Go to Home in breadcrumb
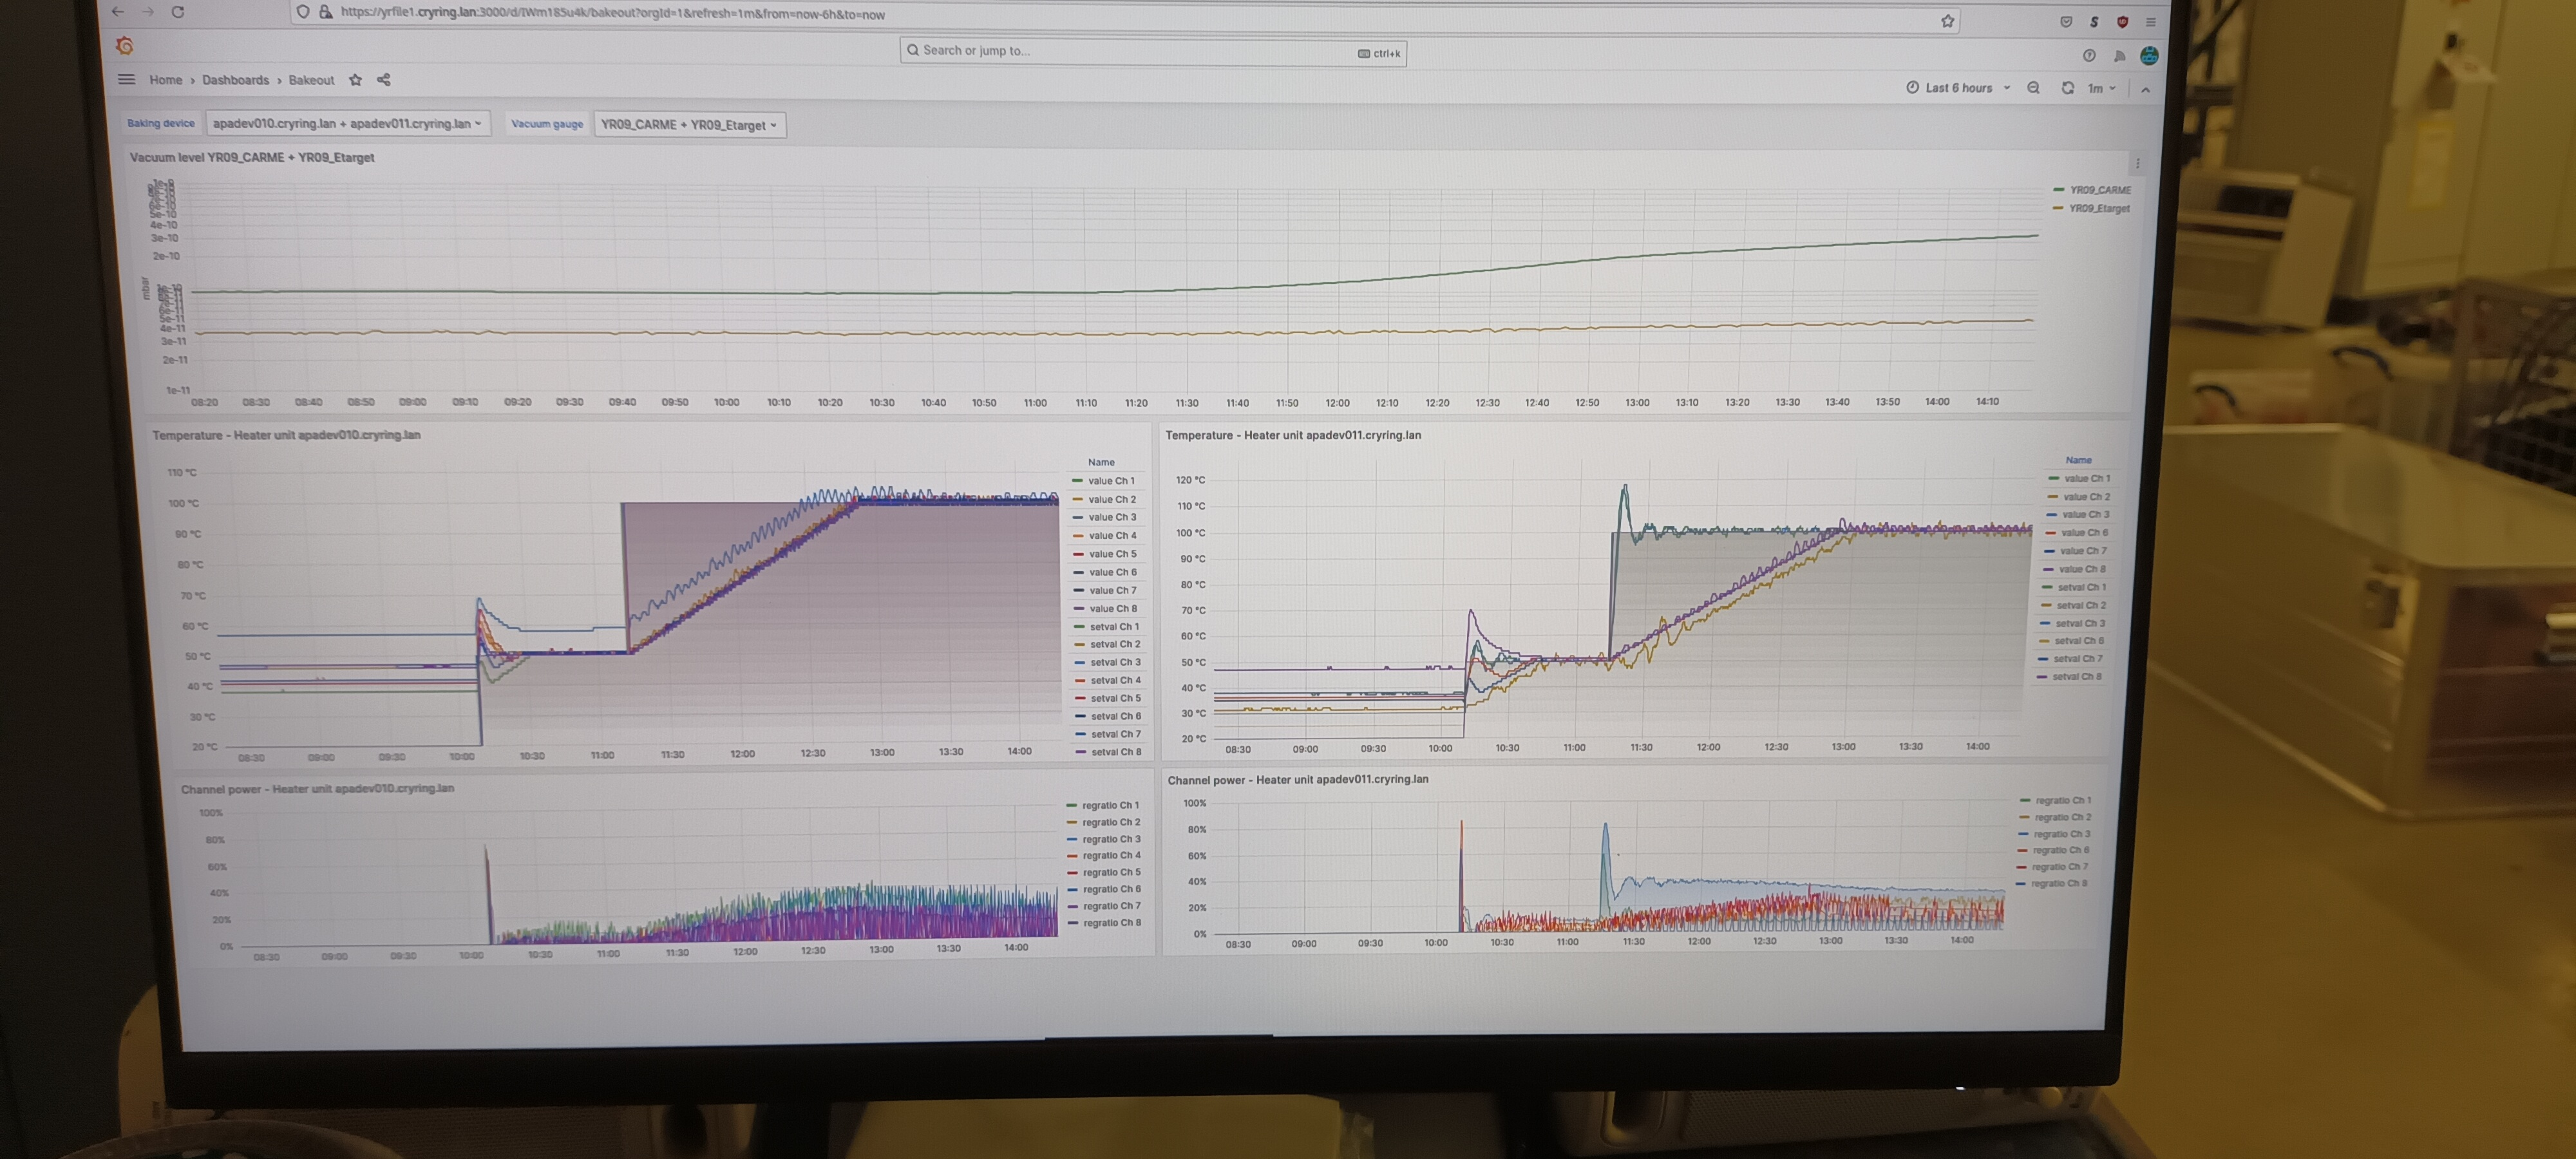The width and height of the screenshot is (2576, 1159). [x=166, y=80]
